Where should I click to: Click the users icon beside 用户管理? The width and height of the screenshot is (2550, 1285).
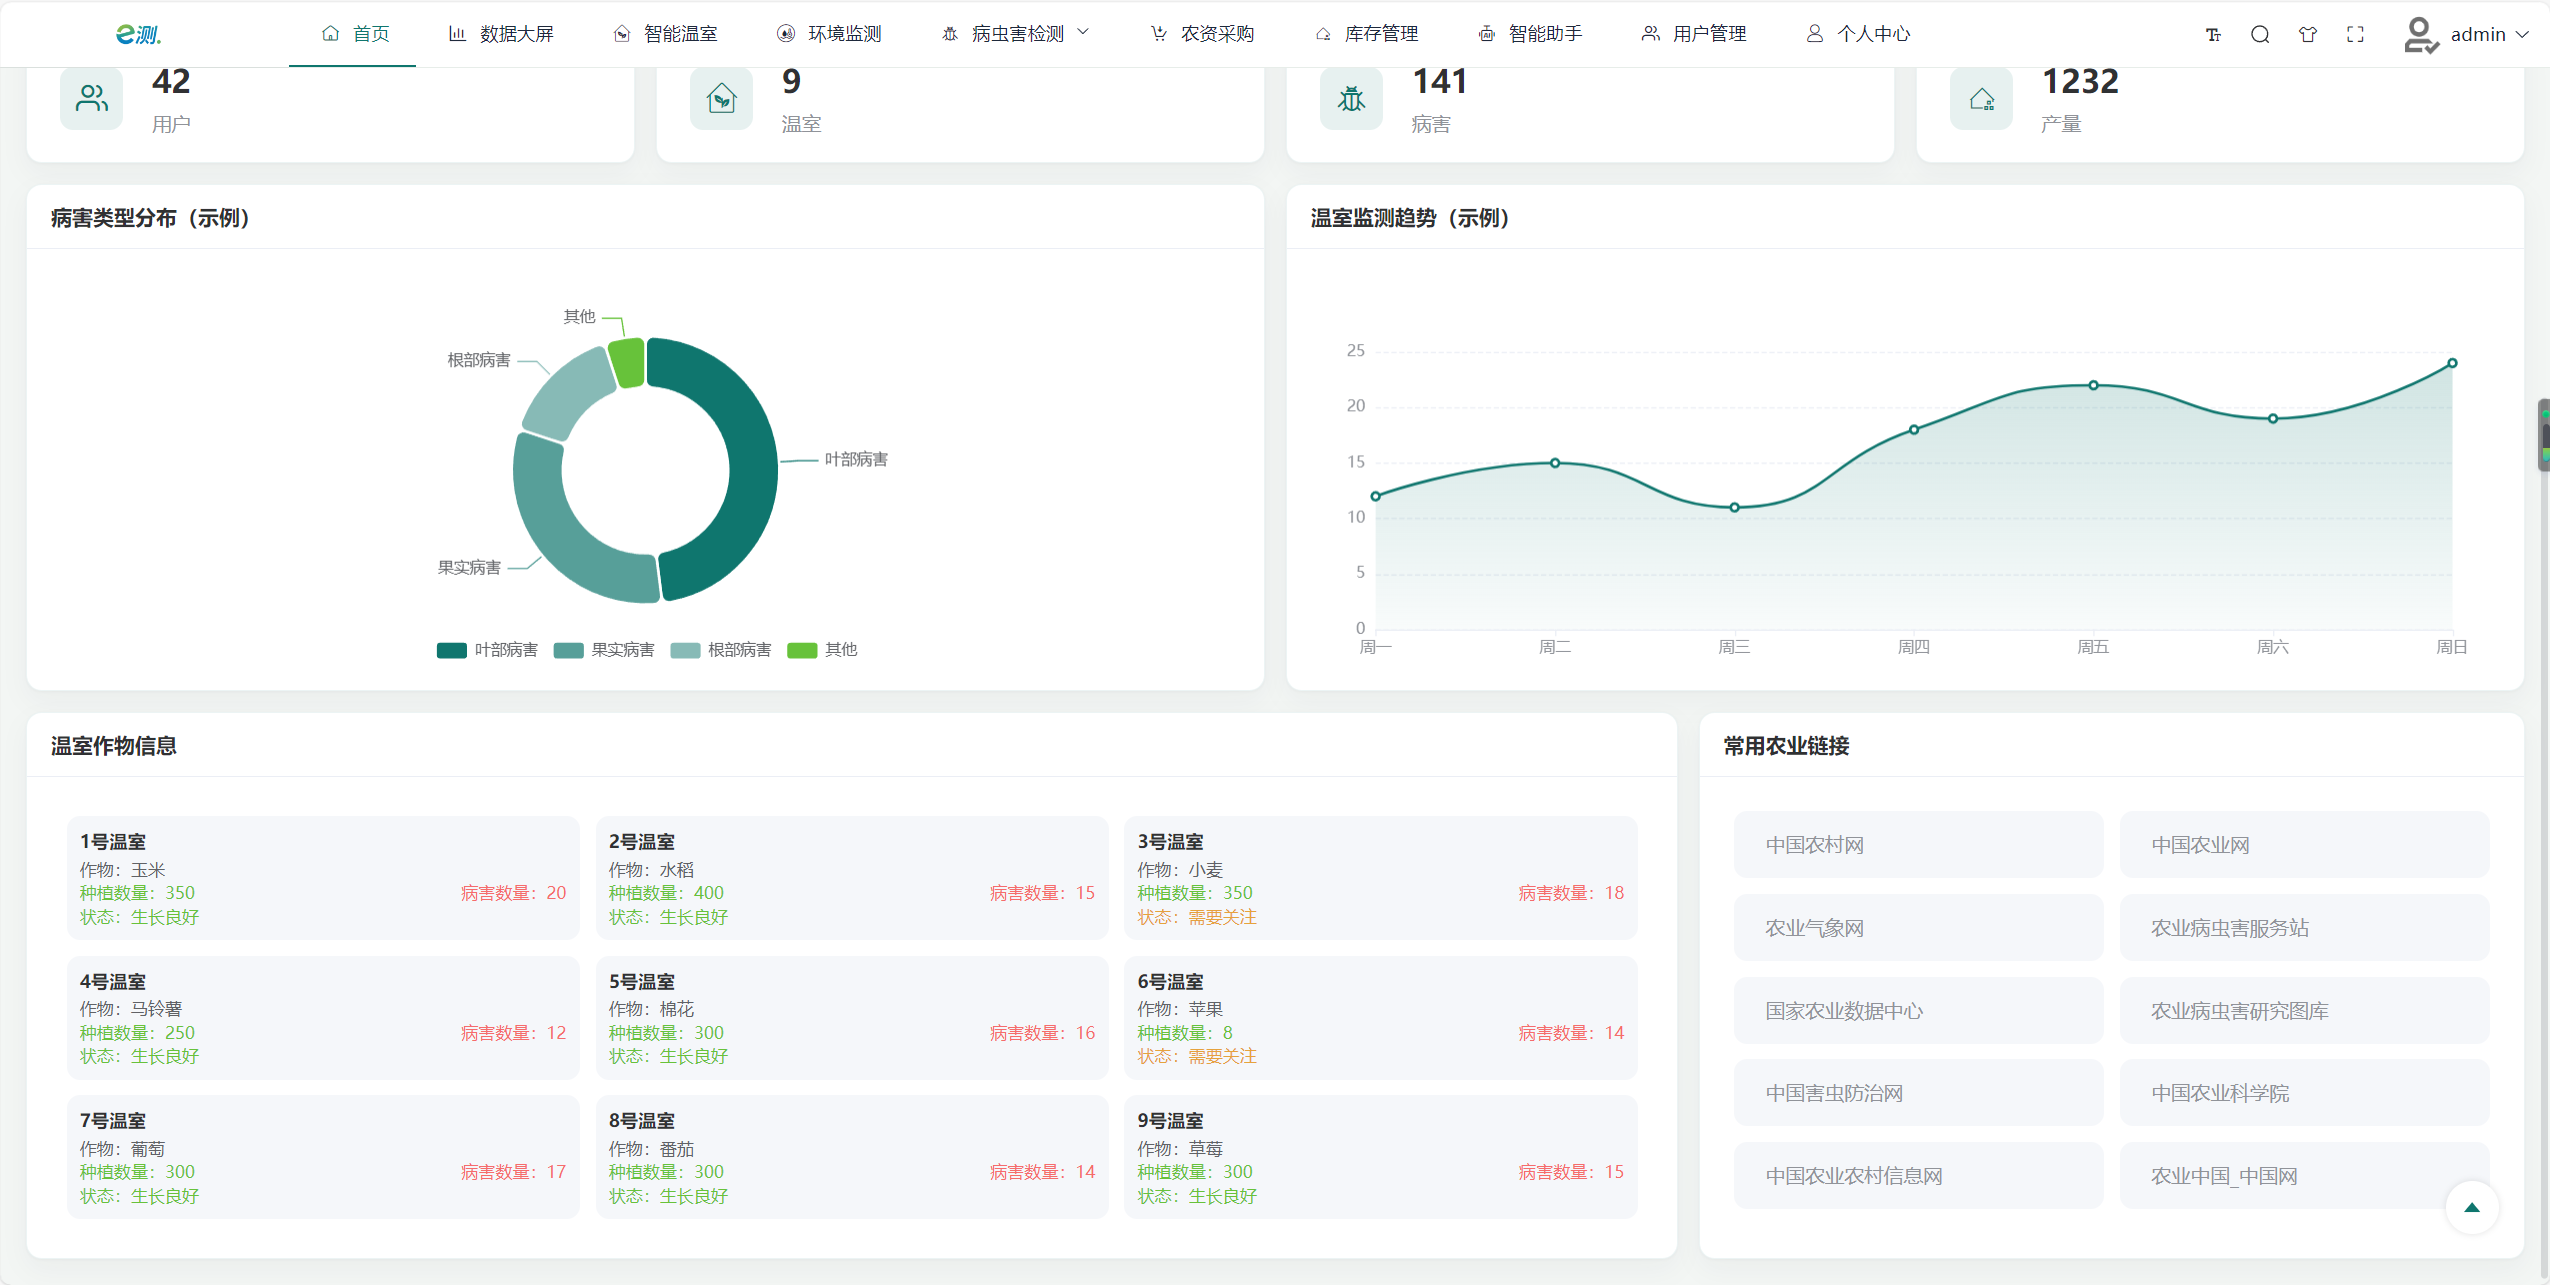pyautogui.click(x=1650, y=34)
